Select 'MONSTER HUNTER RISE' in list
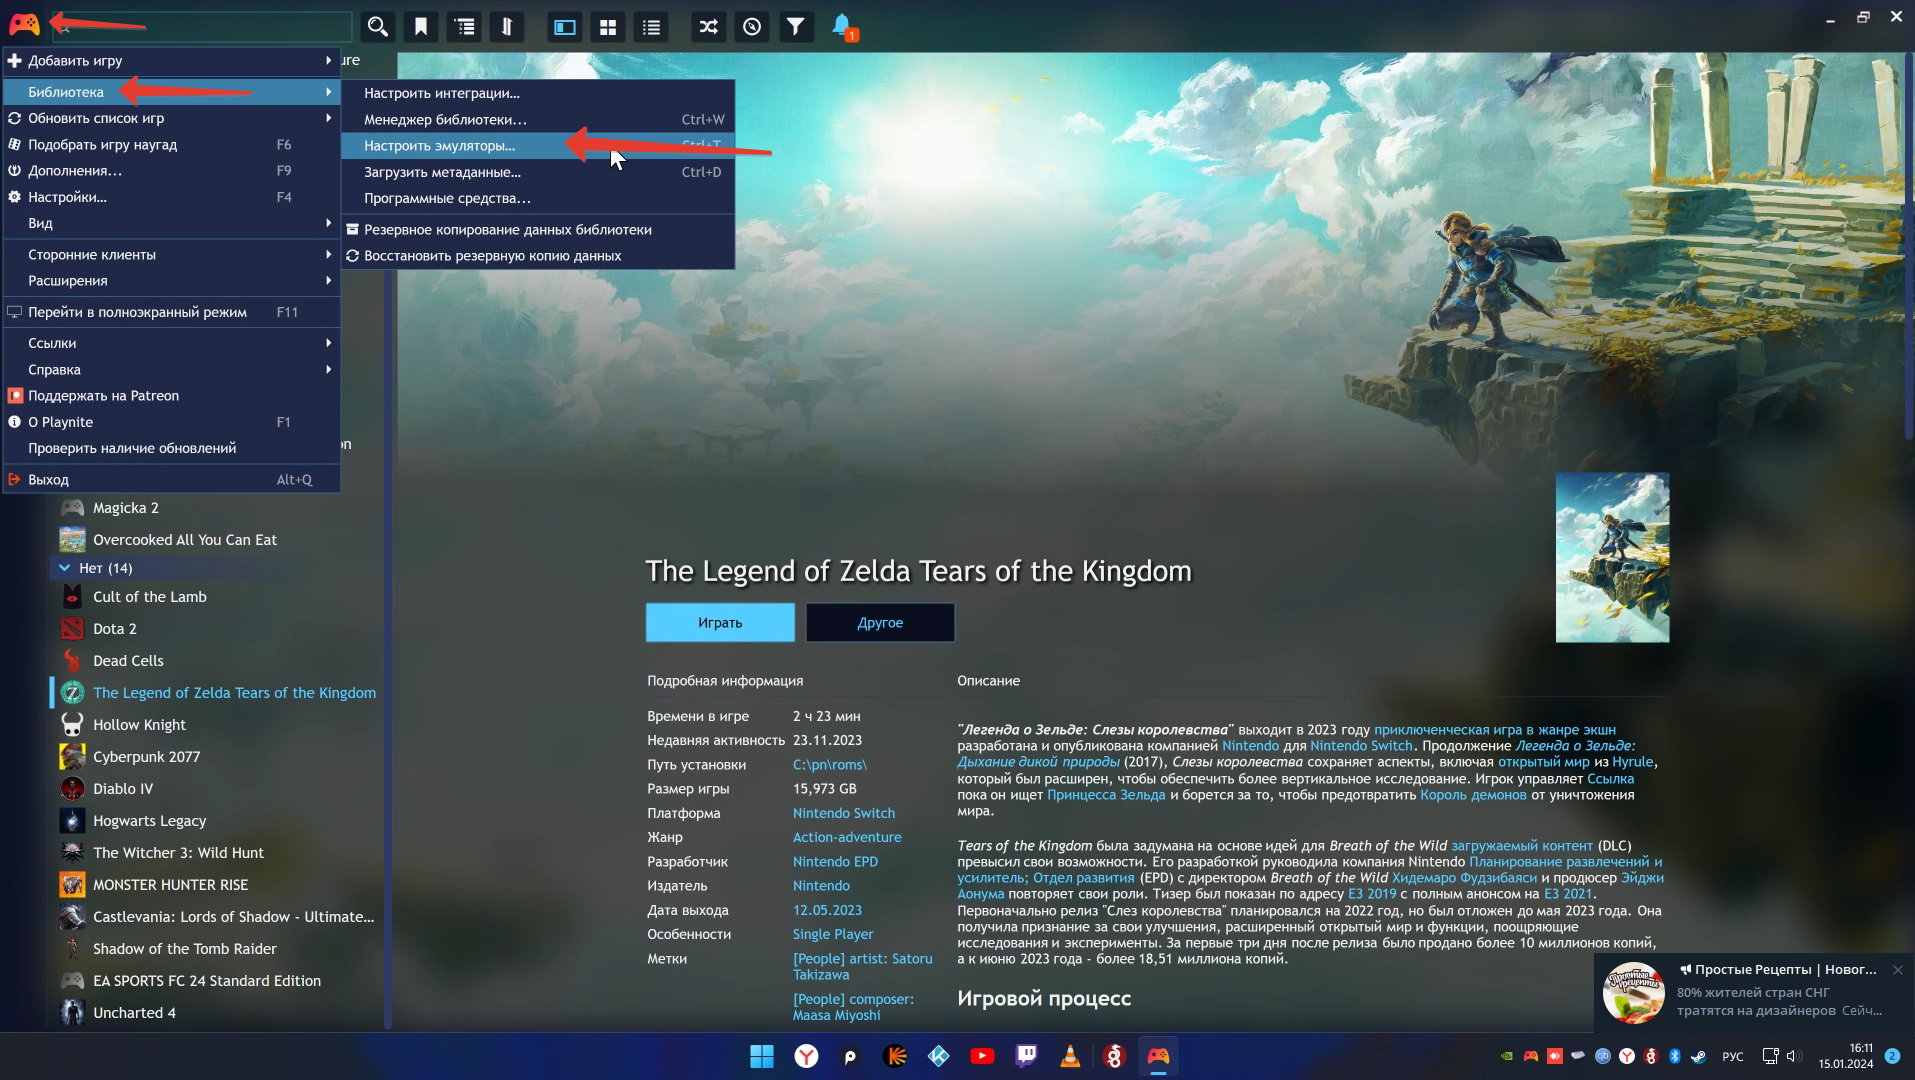Screen dimensions: 1915x1080 pos(170,885)
